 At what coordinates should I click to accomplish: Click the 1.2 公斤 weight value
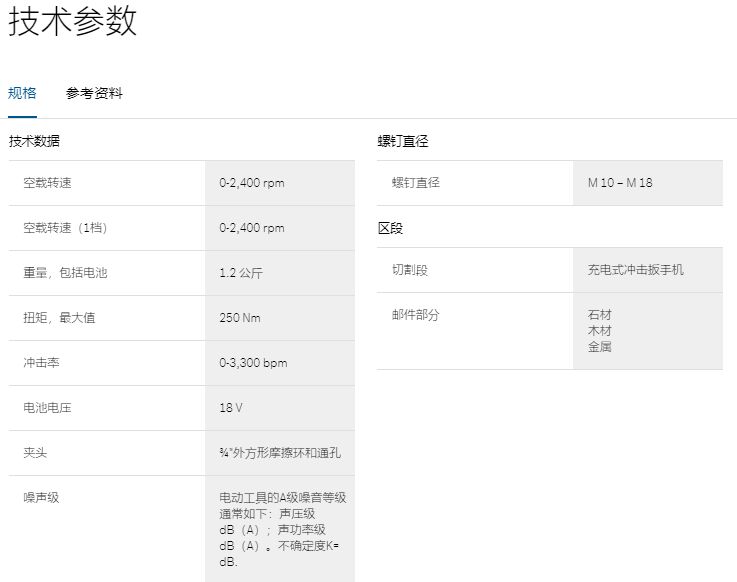pyautogui.click(x=241, y=273)
